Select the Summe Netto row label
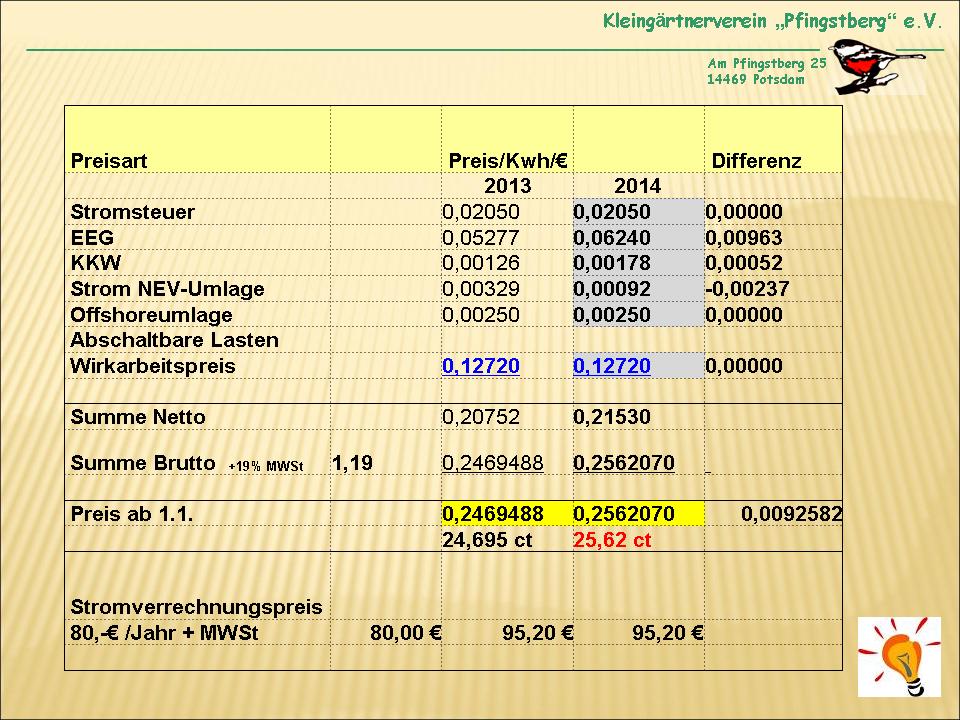The width and height of the screenshot is (960, 720). 138,417
